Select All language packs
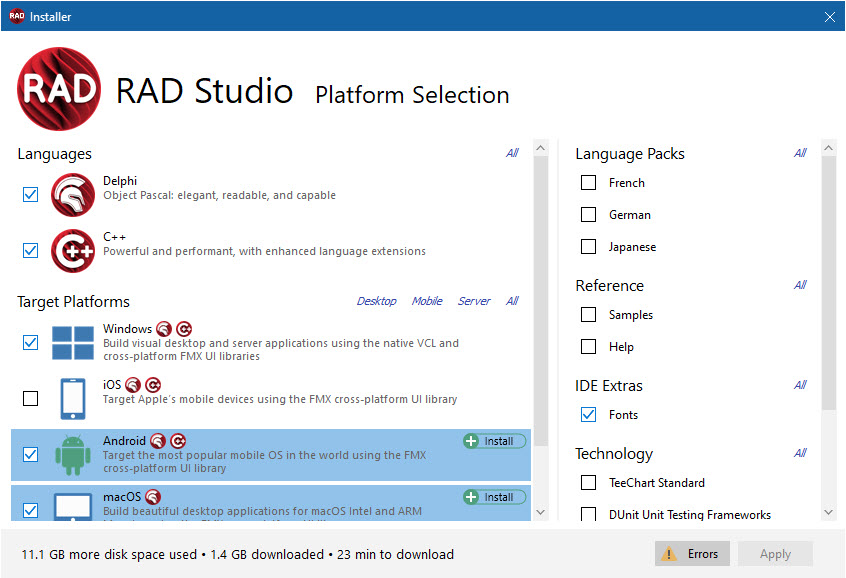Image resolution: width=846 pixels, height=578 pixels. tap(800, 153)
